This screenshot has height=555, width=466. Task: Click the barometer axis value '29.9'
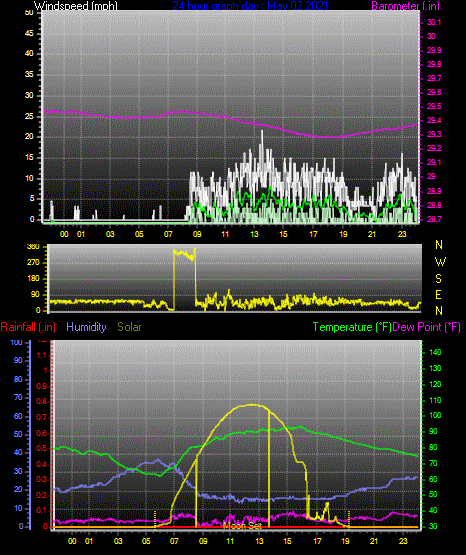coord(434,50)
